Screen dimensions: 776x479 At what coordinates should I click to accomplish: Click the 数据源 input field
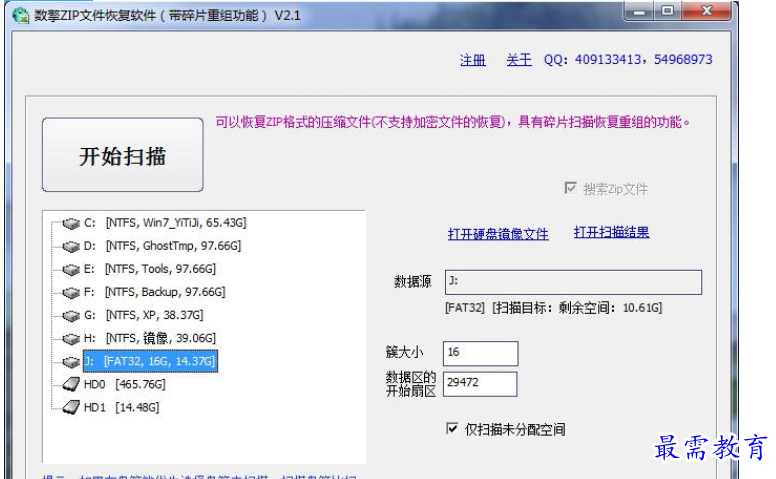[573, 282]
